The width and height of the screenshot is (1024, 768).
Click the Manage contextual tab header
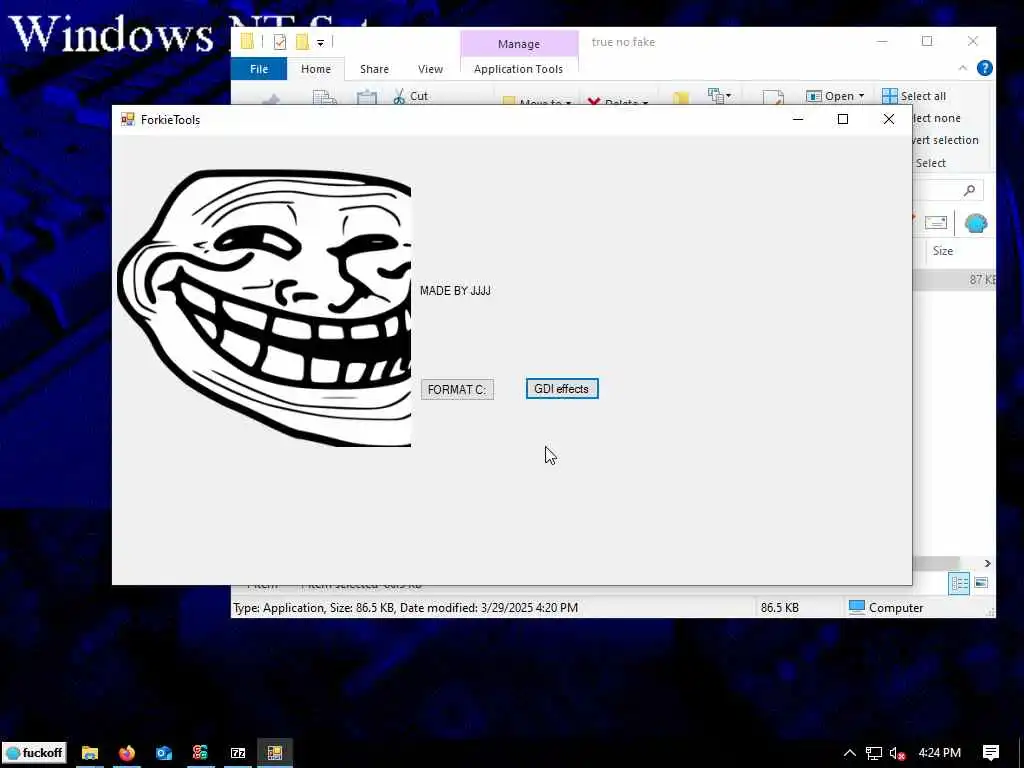tap(519, 44)
